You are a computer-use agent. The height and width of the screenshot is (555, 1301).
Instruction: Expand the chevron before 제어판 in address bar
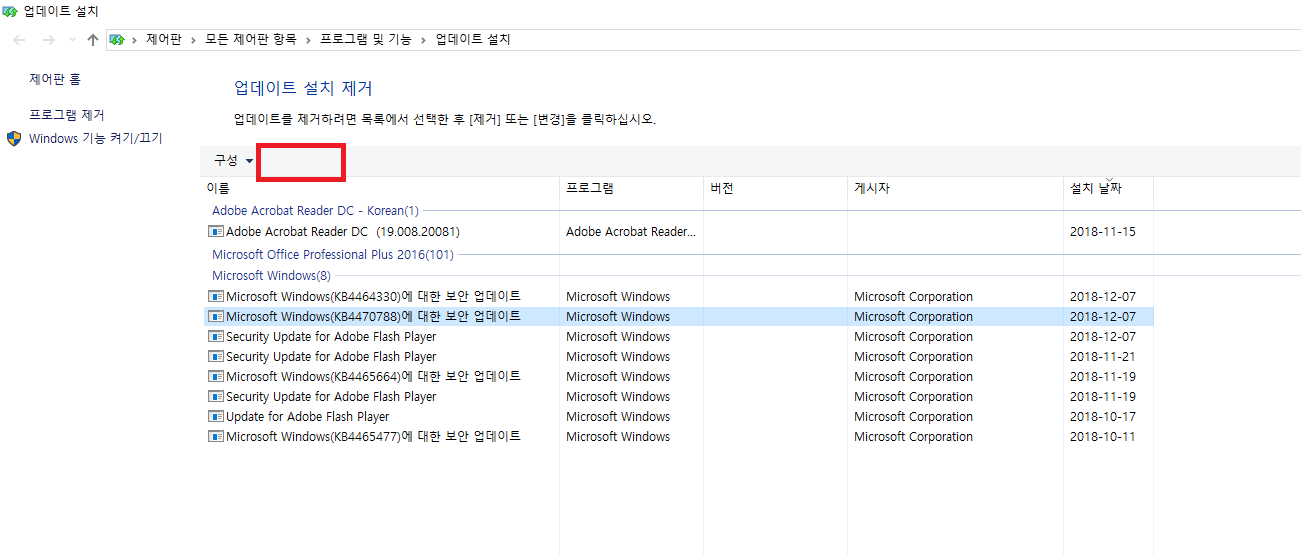(135, 39)
